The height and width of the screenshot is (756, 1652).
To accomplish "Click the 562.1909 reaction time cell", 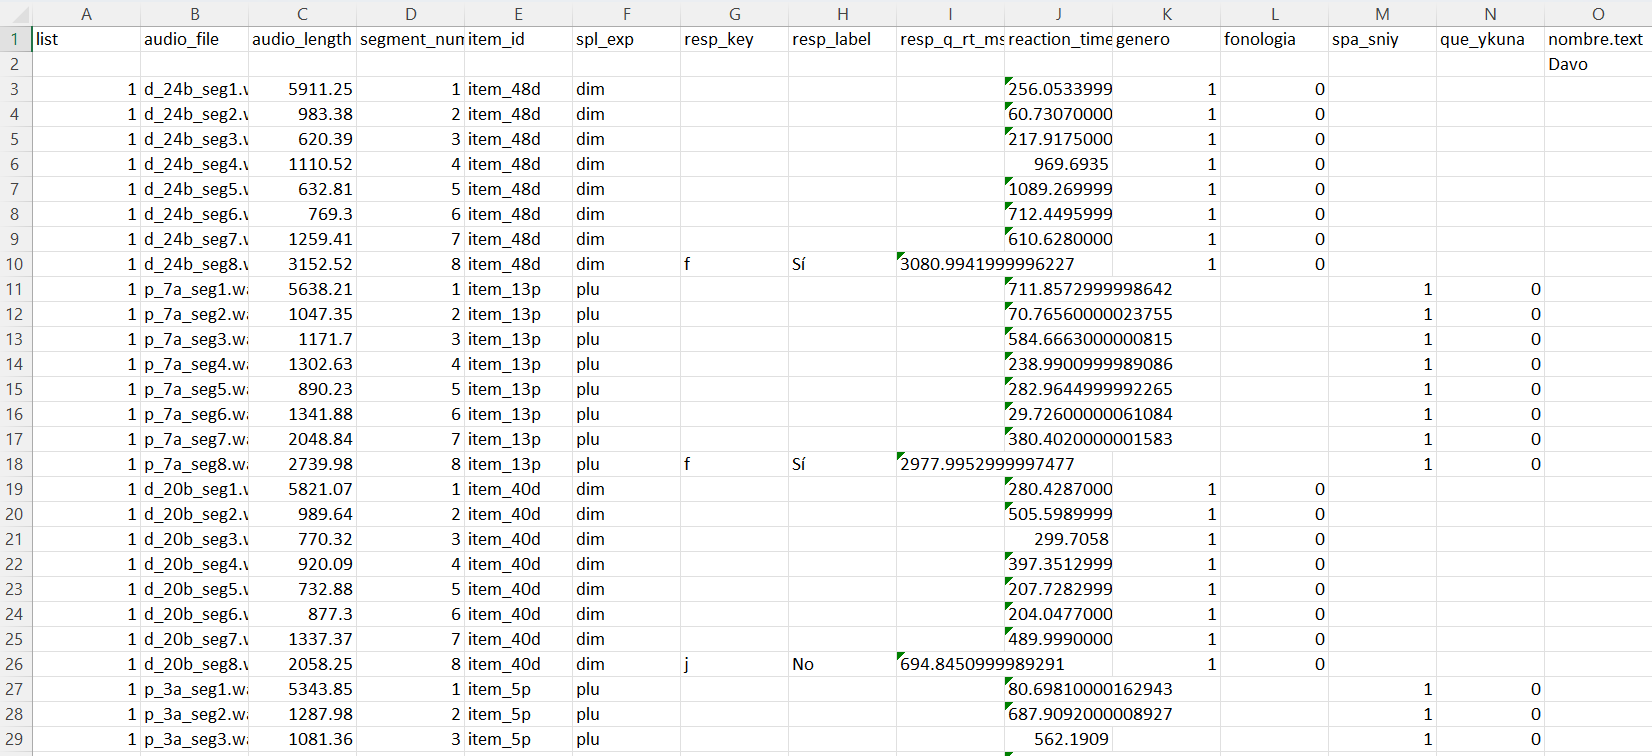I will (1058, 739).
